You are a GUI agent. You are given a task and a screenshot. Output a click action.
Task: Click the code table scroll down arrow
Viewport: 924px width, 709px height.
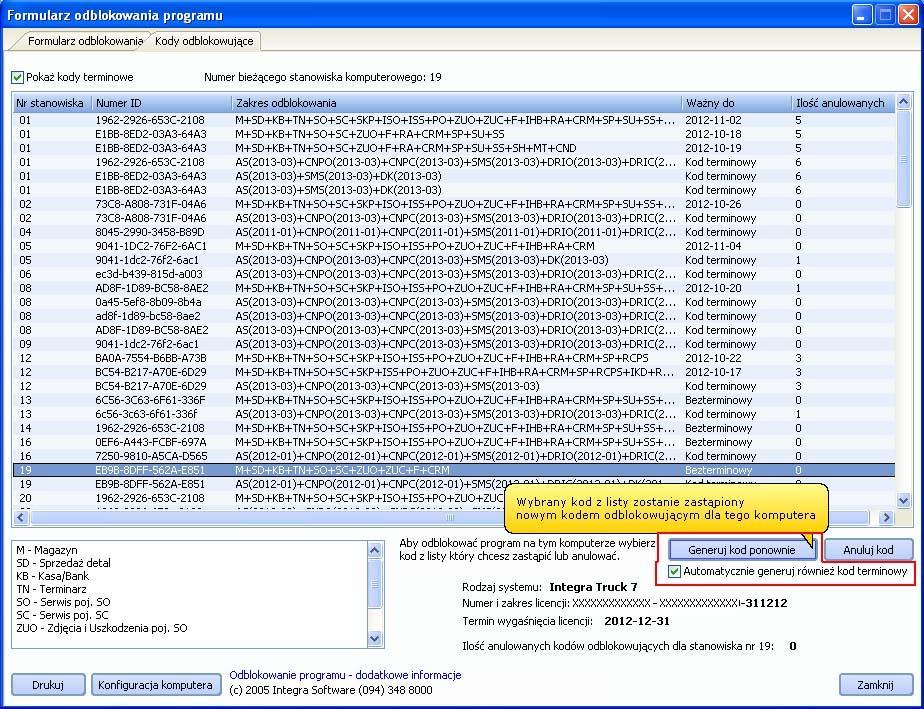(903, 501)
